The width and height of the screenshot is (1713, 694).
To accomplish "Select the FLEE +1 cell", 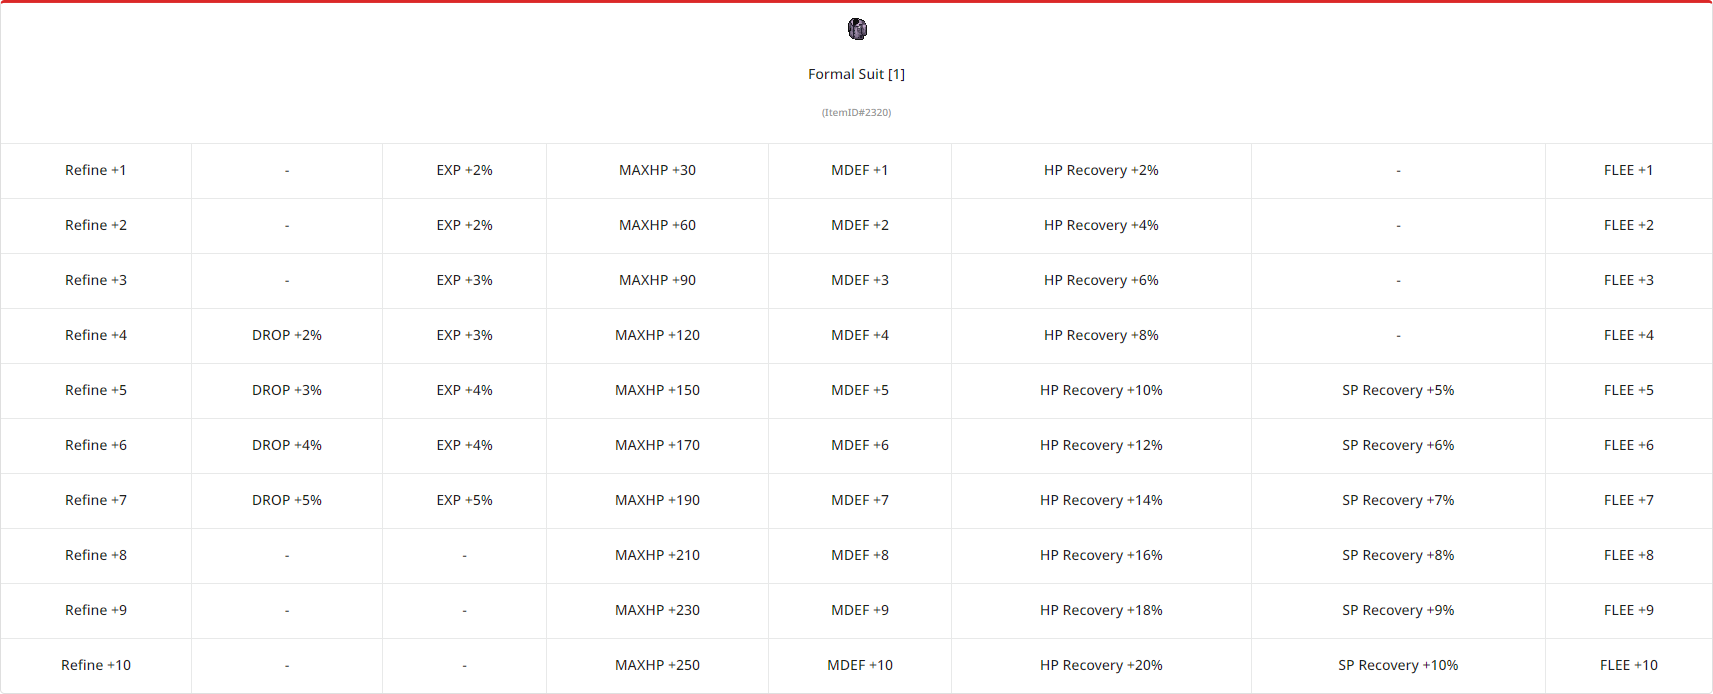I will click(1628, 170).
